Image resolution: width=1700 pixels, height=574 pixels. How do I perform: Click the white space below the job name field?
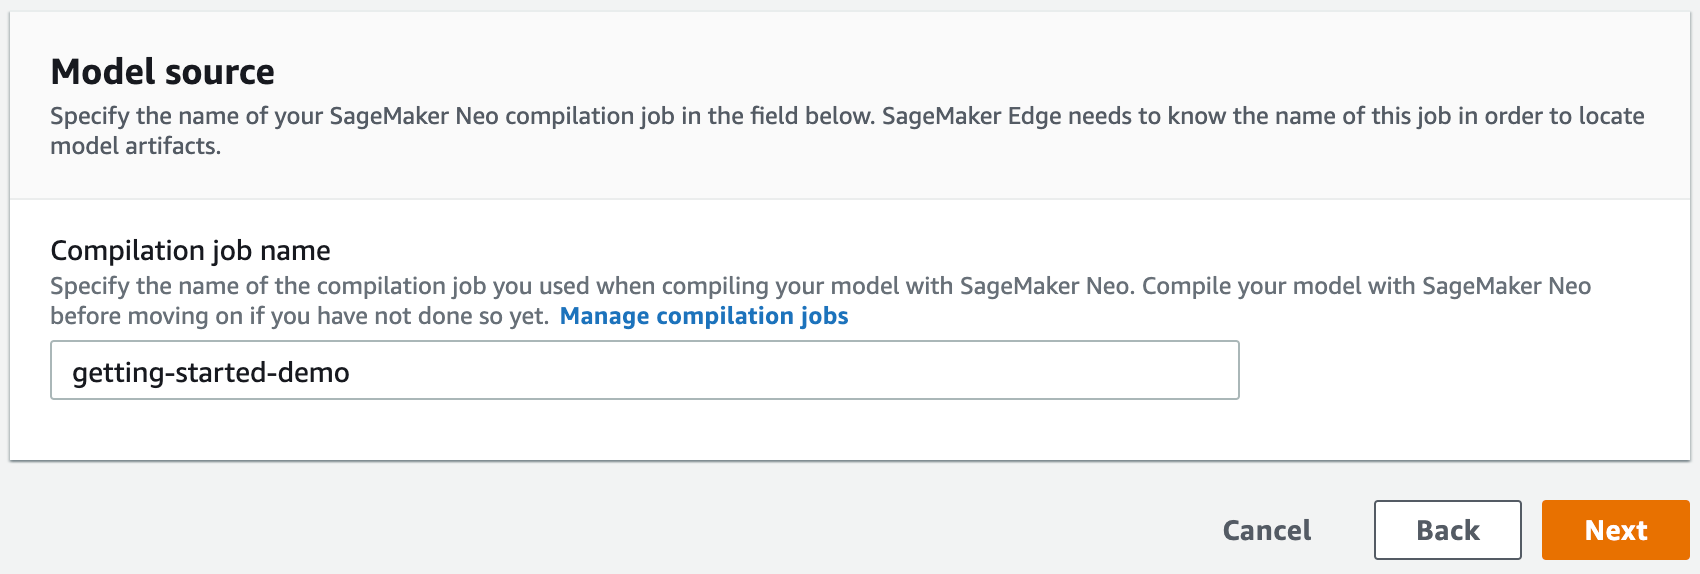point(644,430)
